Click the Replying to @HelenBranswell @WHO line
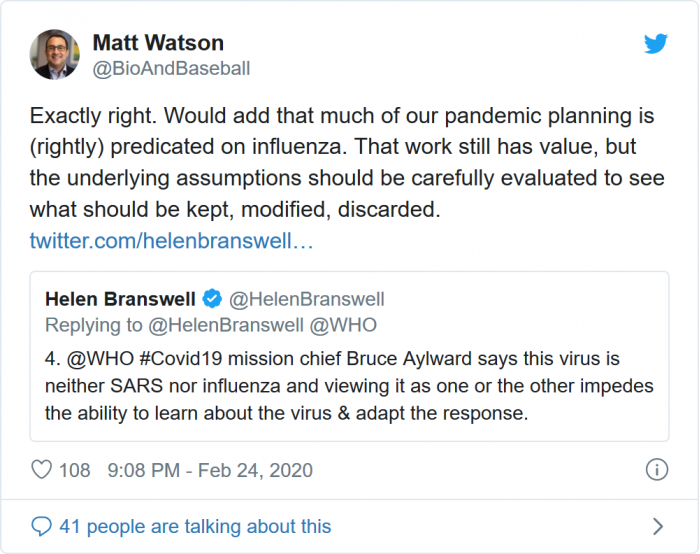The height and width of the screenshot is (554, 700). [210, 325]
